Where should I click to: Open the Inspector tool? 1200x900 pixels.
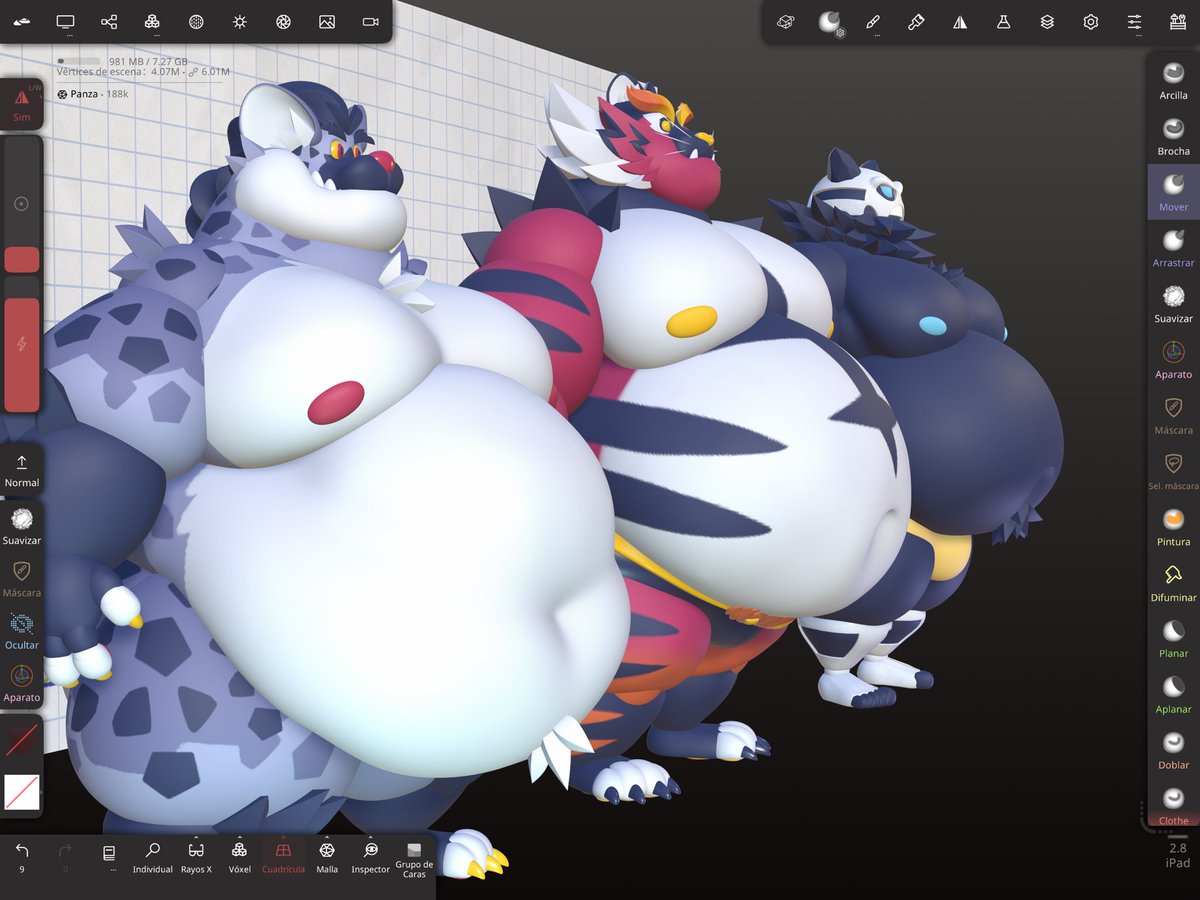[x=371, y=857]
